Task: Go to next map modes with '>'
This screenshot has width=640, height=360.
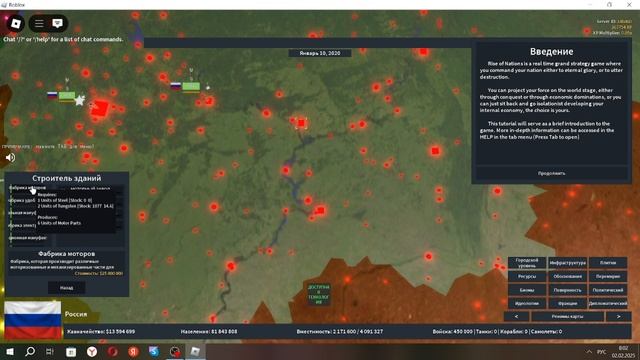Action: pos(618,316)
